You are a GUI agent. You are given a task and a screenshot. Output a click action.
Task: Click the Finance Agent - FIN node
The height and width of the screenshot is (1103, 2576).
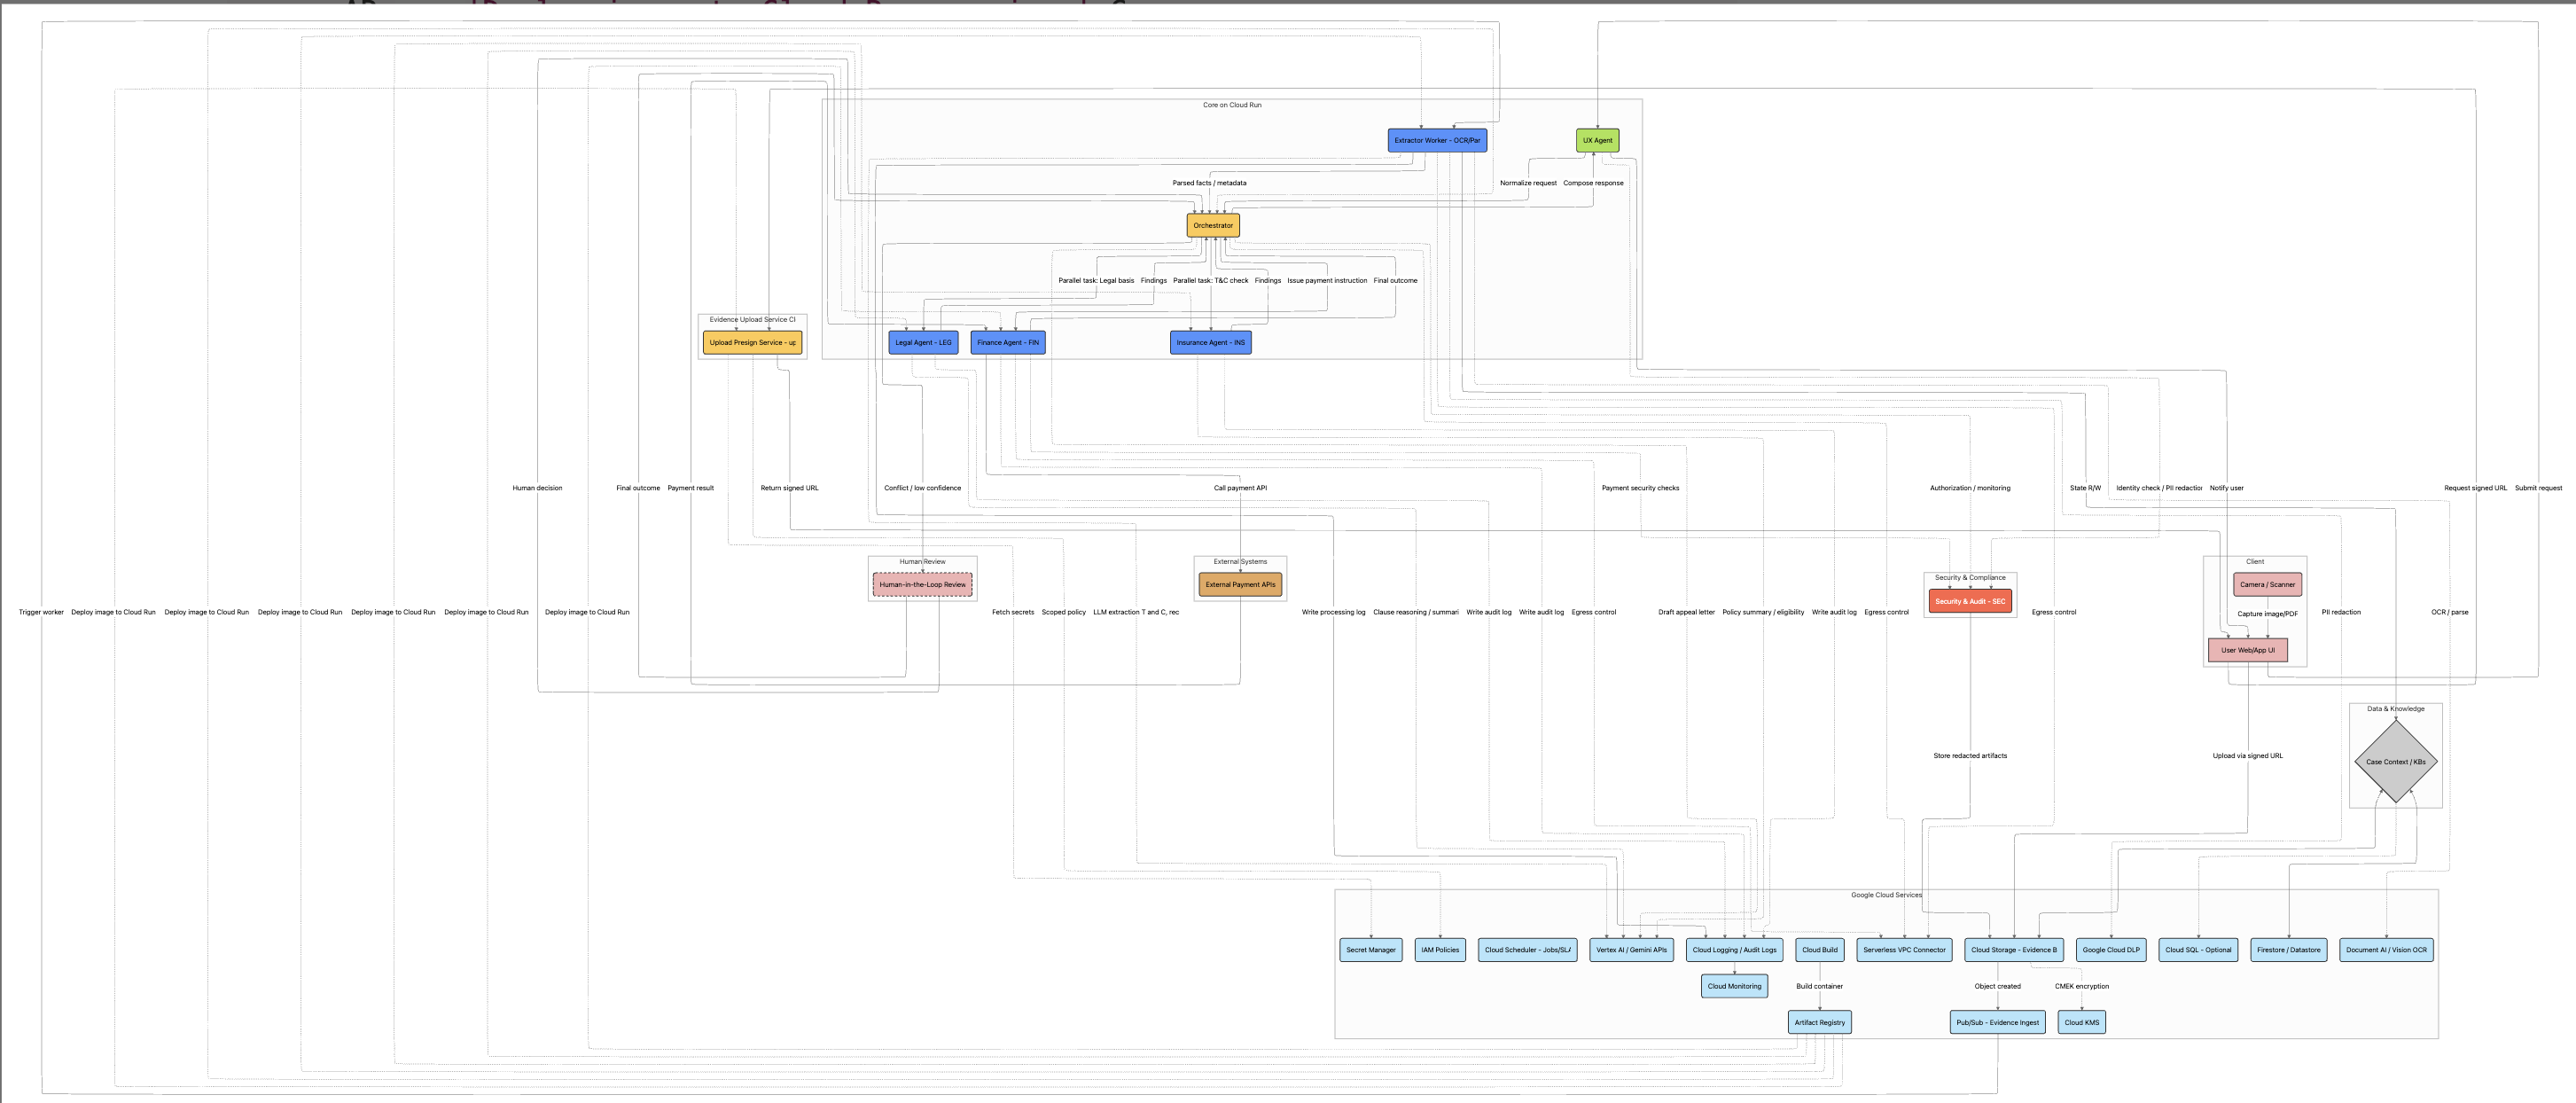[x=1007, y=342]
